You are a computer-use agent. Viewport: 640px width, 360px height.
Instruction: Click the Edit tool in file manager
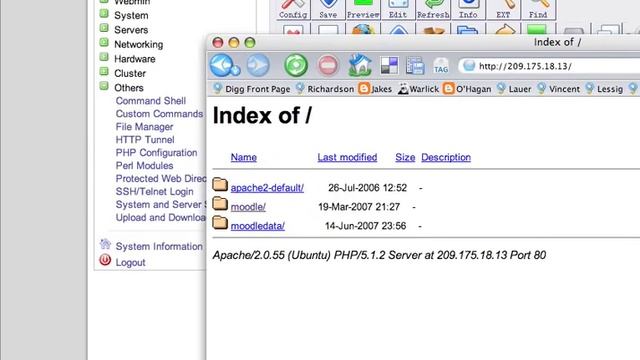398,9
